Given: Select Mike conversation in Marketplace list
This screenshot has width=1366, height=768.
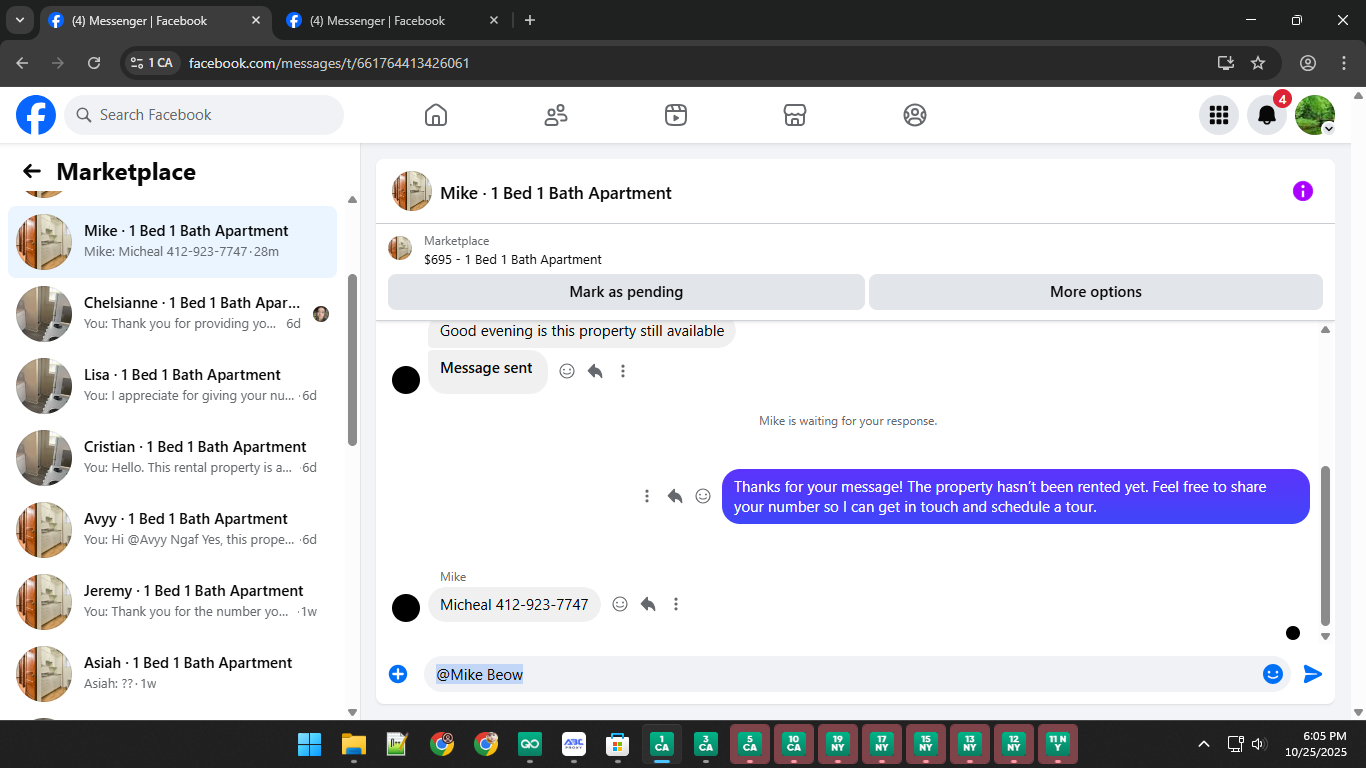Looking at the screenshot, I should pyautogui.click(x=172, y=242).
